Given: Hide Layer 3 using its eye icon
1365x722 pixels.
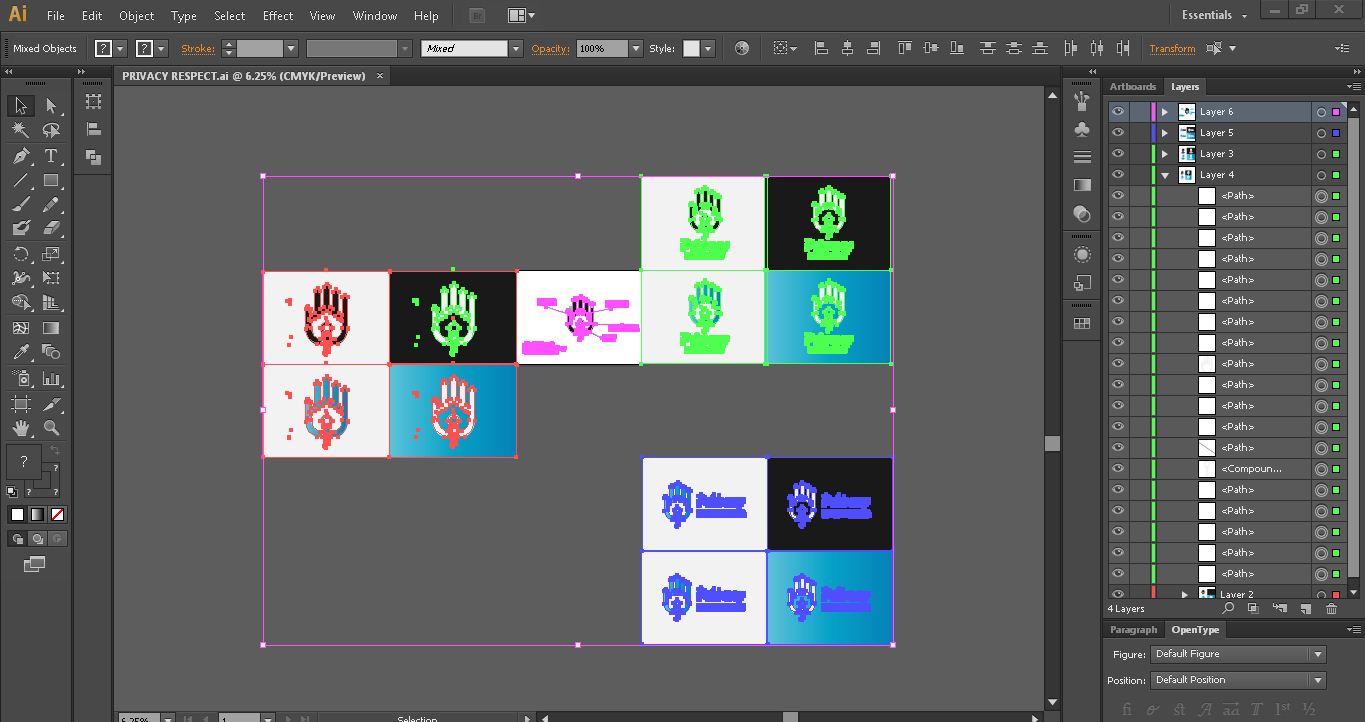Looking at the screenshot, I should 1118,154.
